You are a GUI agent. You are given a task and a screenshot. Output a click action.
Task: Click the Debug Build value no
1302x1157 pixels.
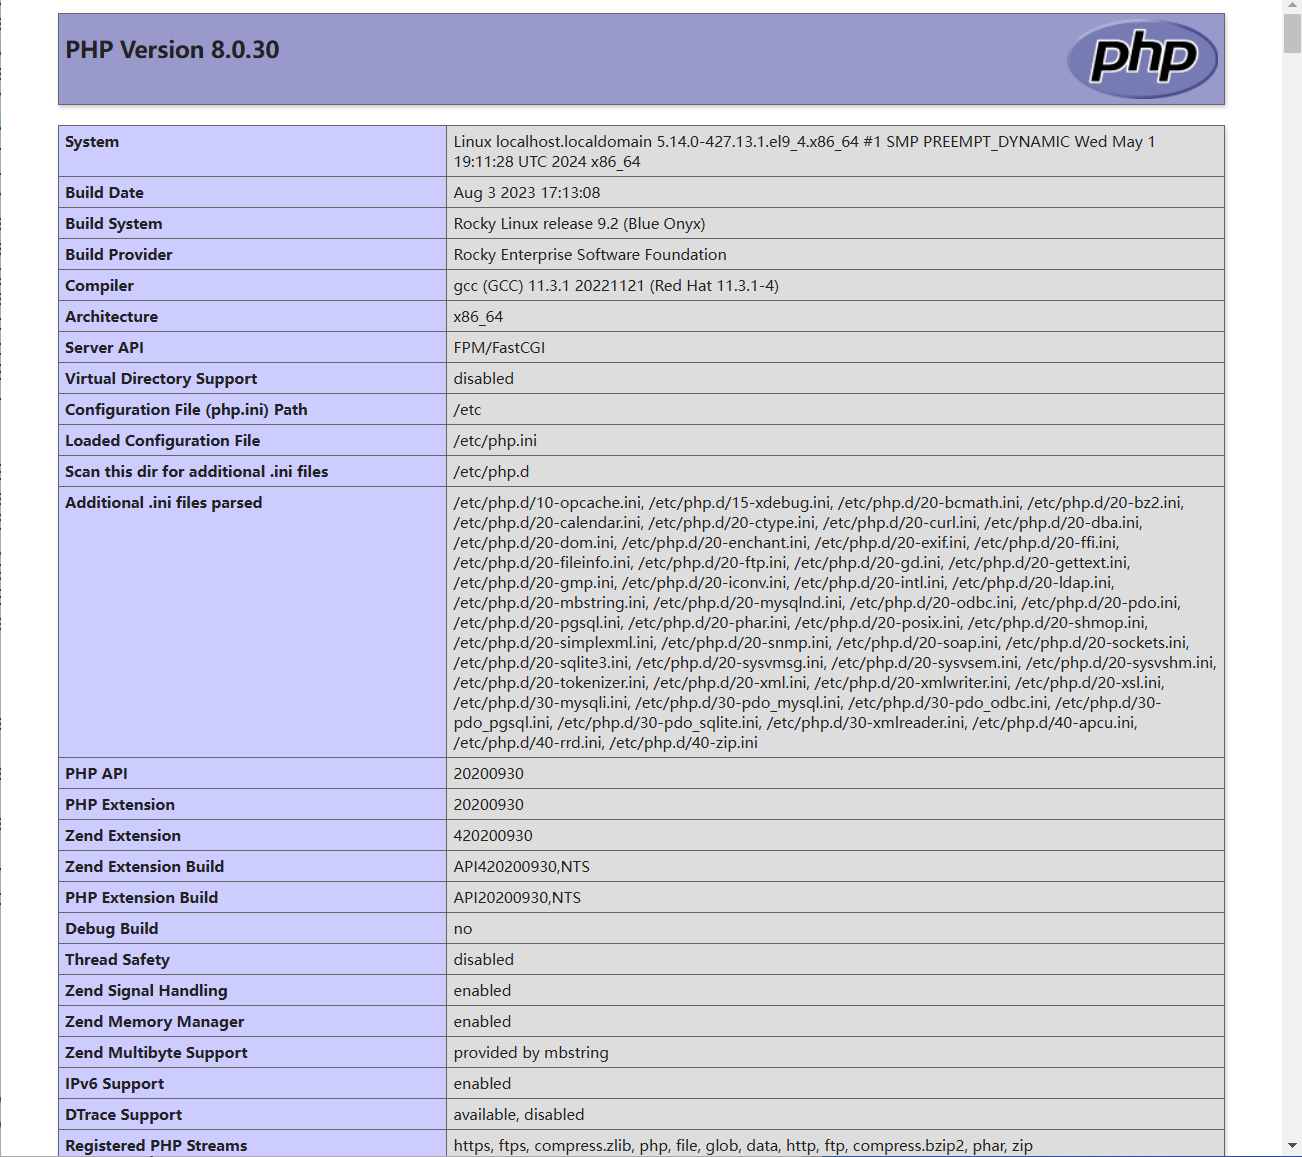click(x=463, y=929)
